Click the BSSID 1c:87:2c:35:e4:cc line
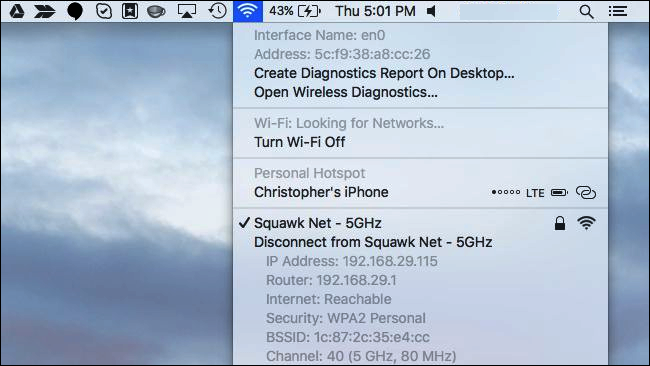This screenshot has height=366, width=650. [x=347, y=337]
